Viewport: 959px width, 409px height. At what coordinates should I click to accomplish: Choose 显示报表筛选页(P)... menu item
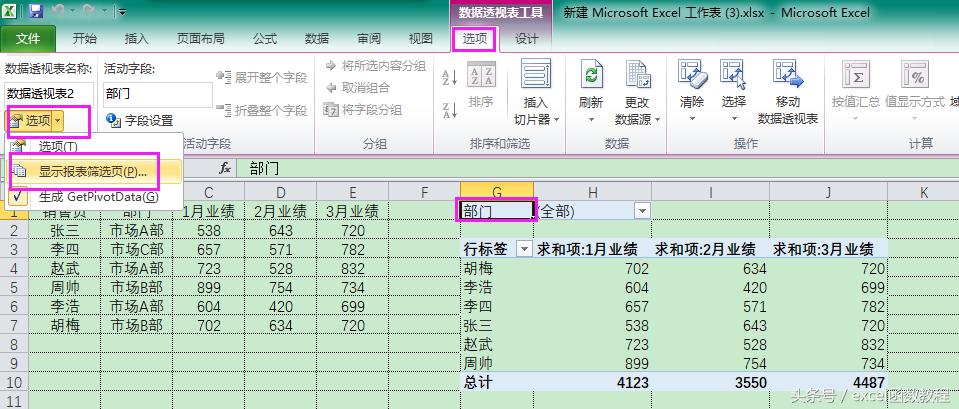95,172
